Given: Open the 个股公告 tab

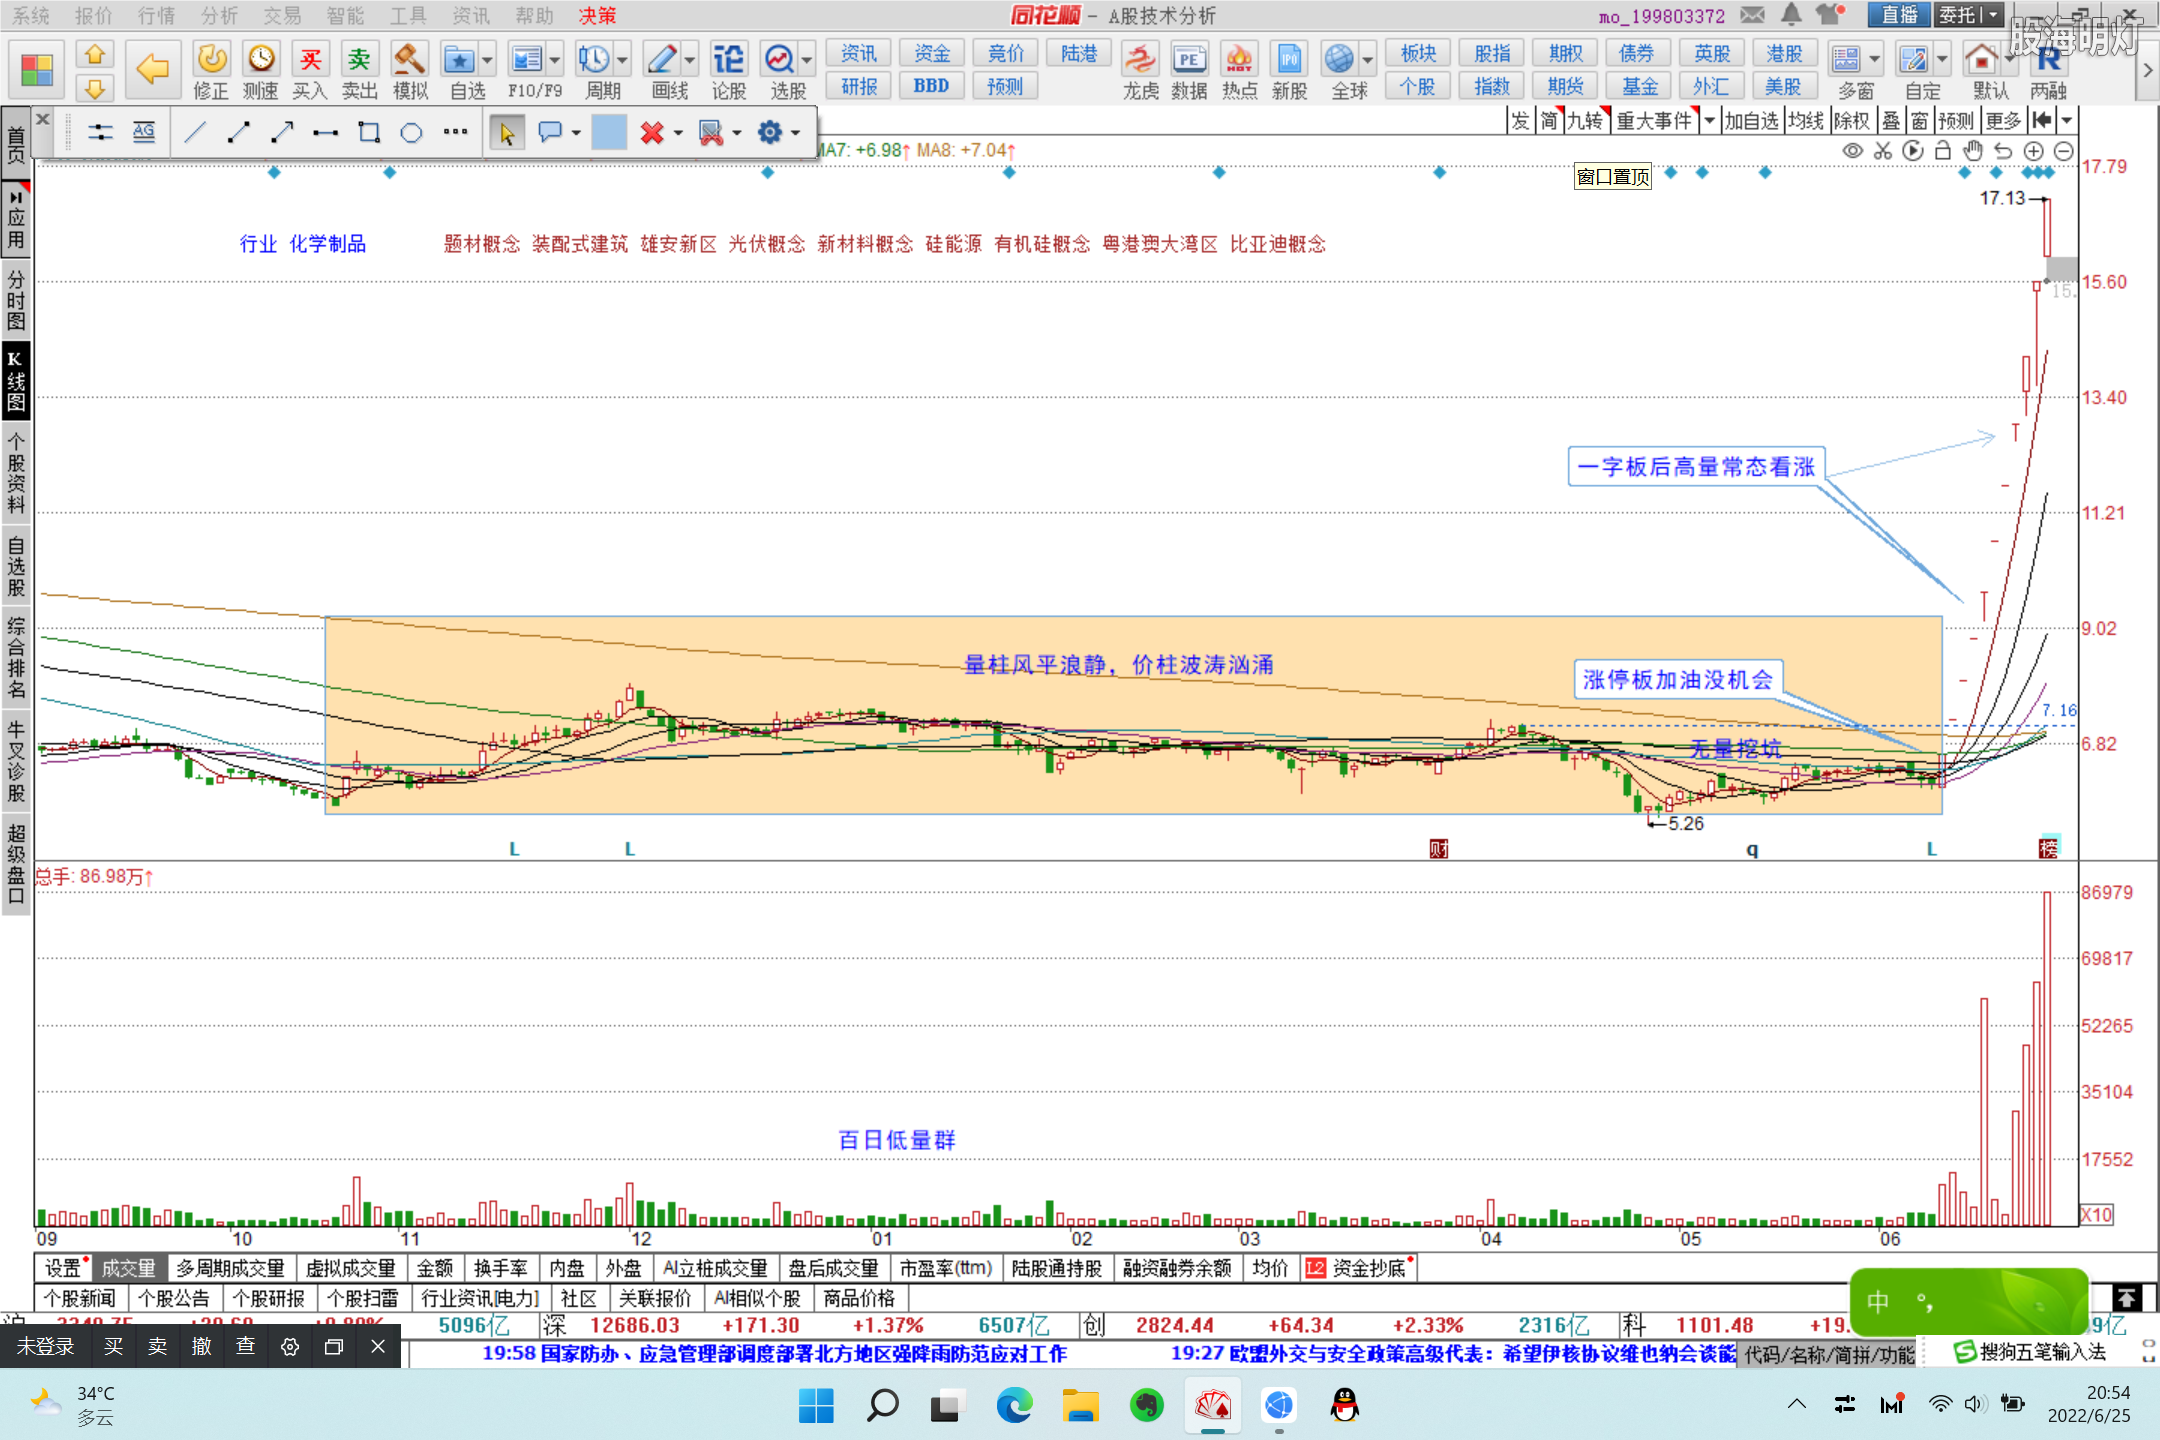Looking at the screenshot, I should [x=173, y=1298].
